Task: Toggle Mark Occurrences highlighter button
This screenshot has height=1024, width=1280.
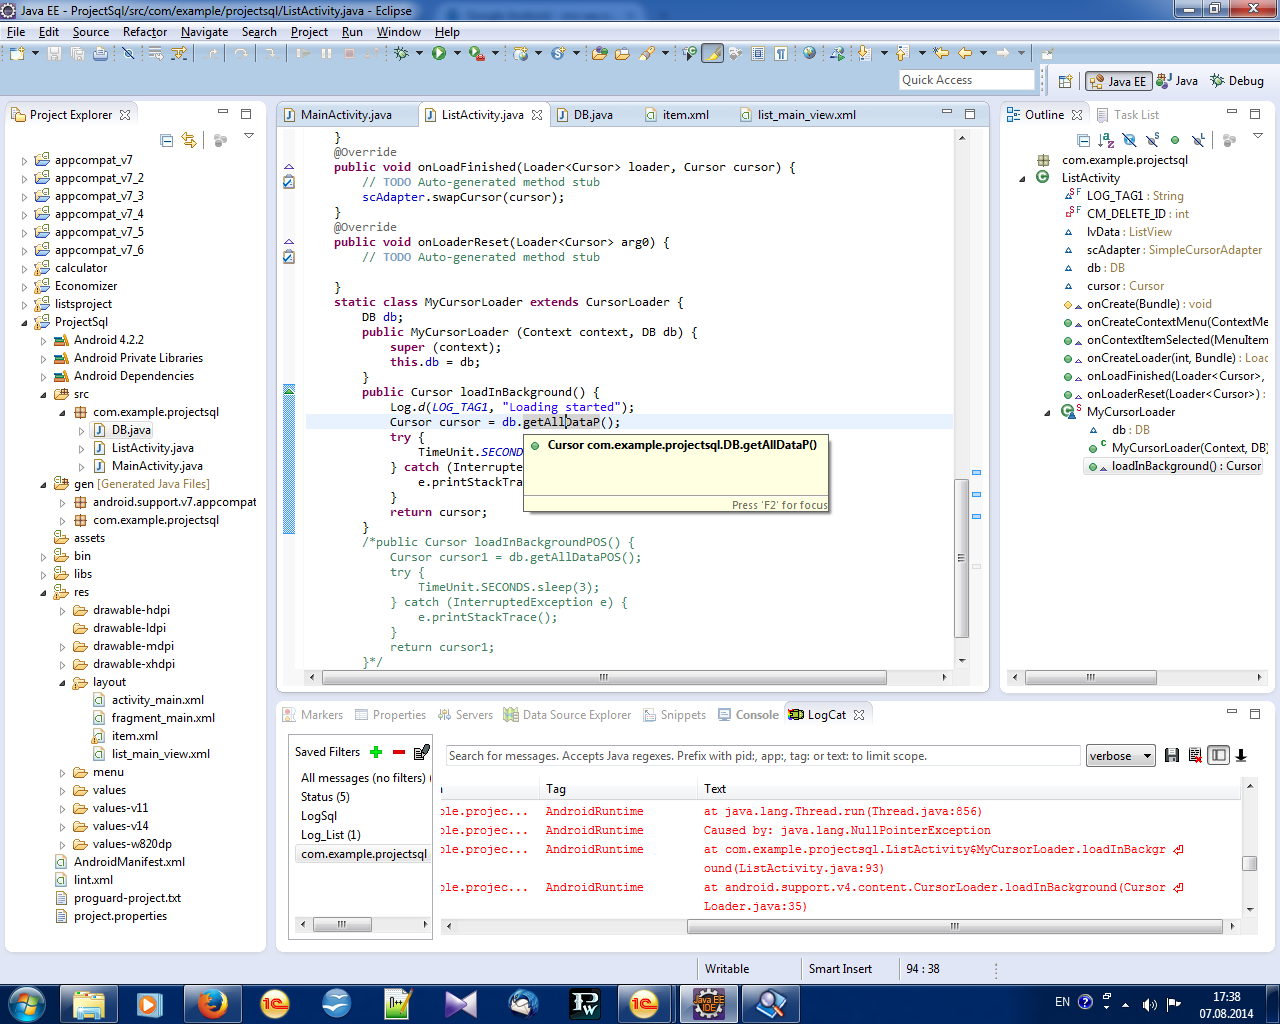Action: tap(713, 53)
